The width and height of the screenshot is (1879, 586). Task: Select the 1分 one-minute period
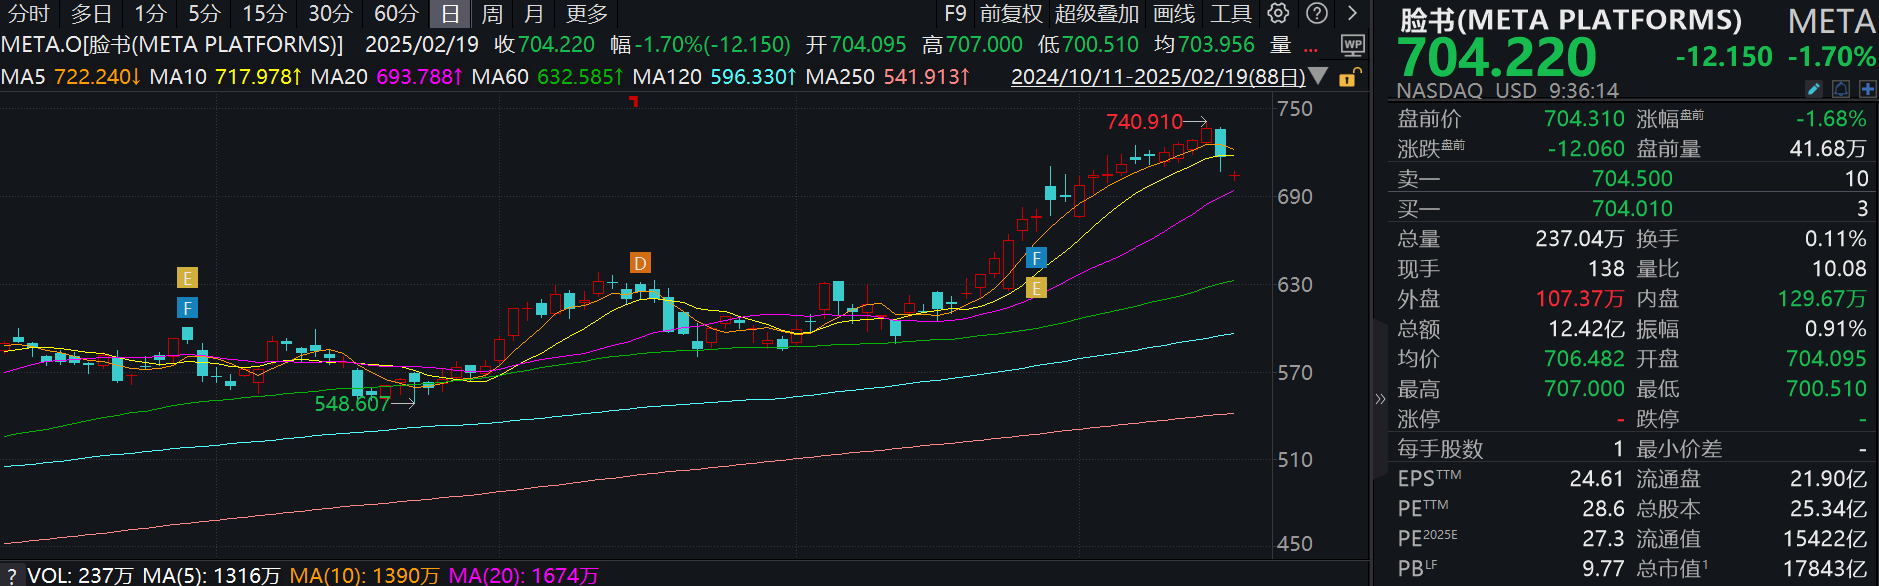click(x=150, y=14)
